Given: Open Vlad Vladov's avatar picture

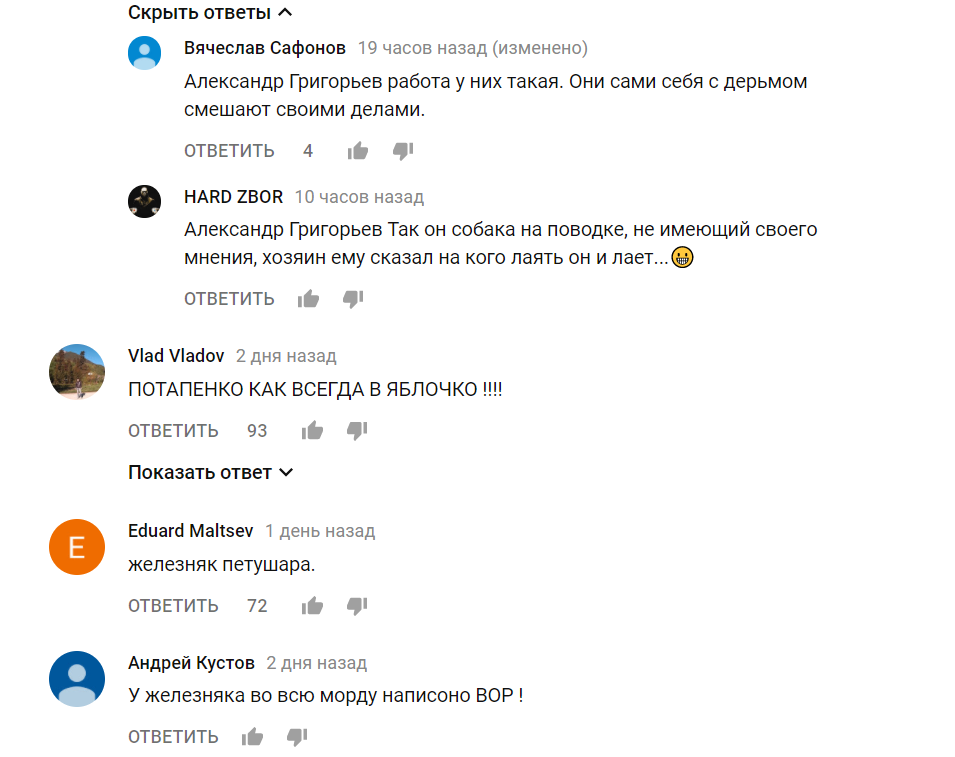Looking at the screenshot, I should tap(77, 371).
